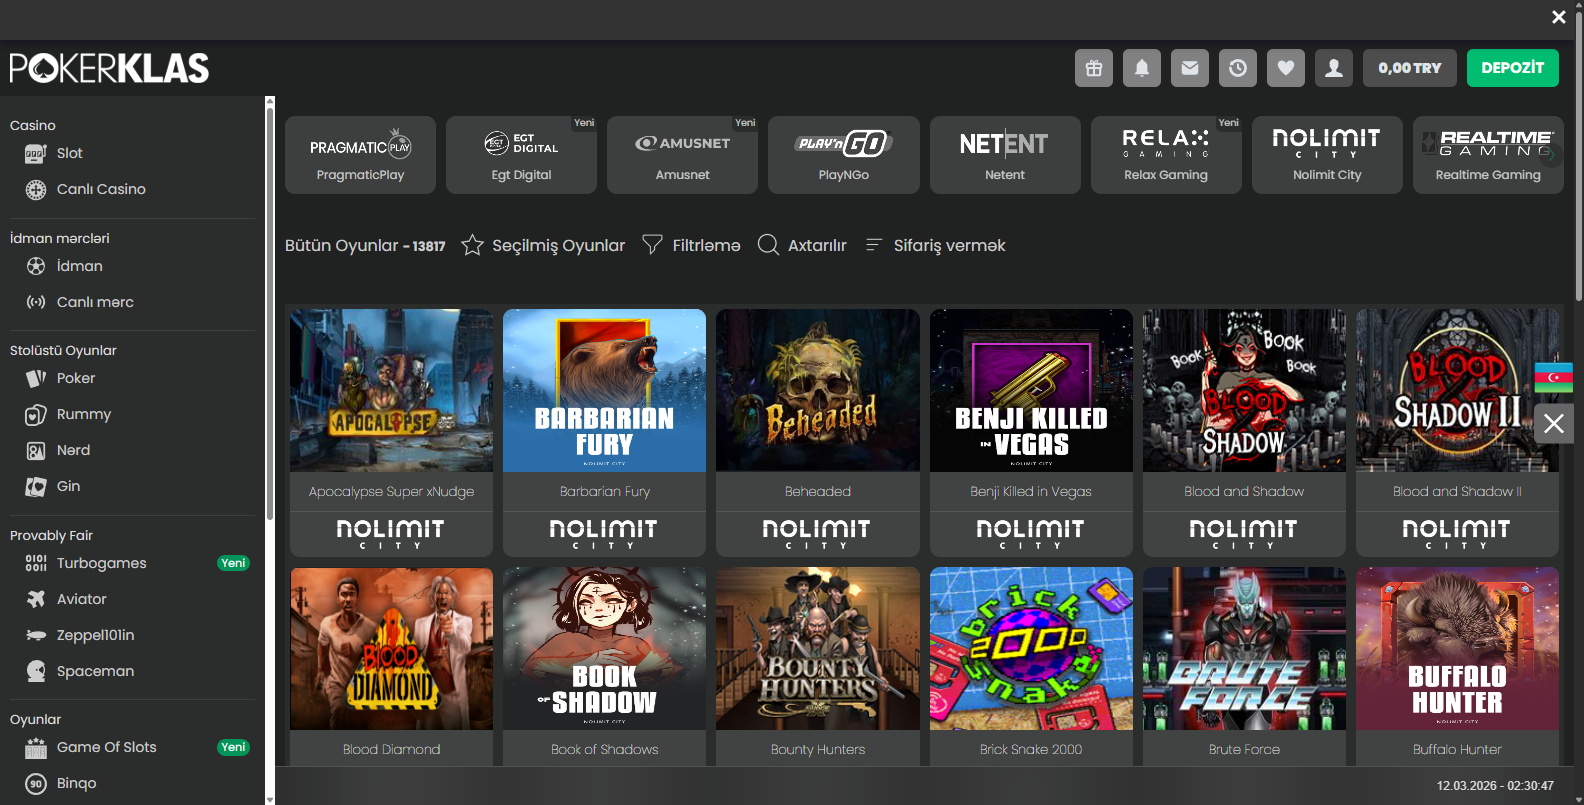Image resolution: width=1584 pixels, height=805 pixels.
Task: Click the date and time readout
Action: pos(1495,786)
